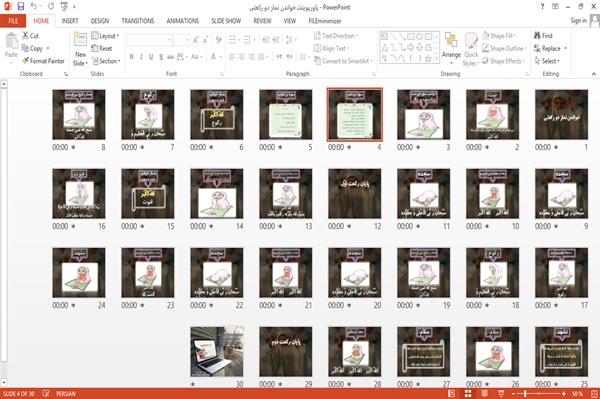Image resolution: width=600 pixels, height=399 pixels.
Task: Click Reset slide command
Action: (102, 48)
